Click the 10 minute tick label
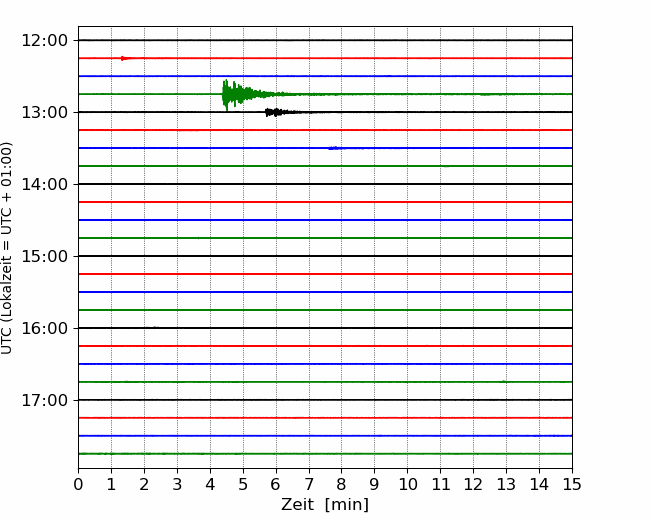 tap(407, 485)
